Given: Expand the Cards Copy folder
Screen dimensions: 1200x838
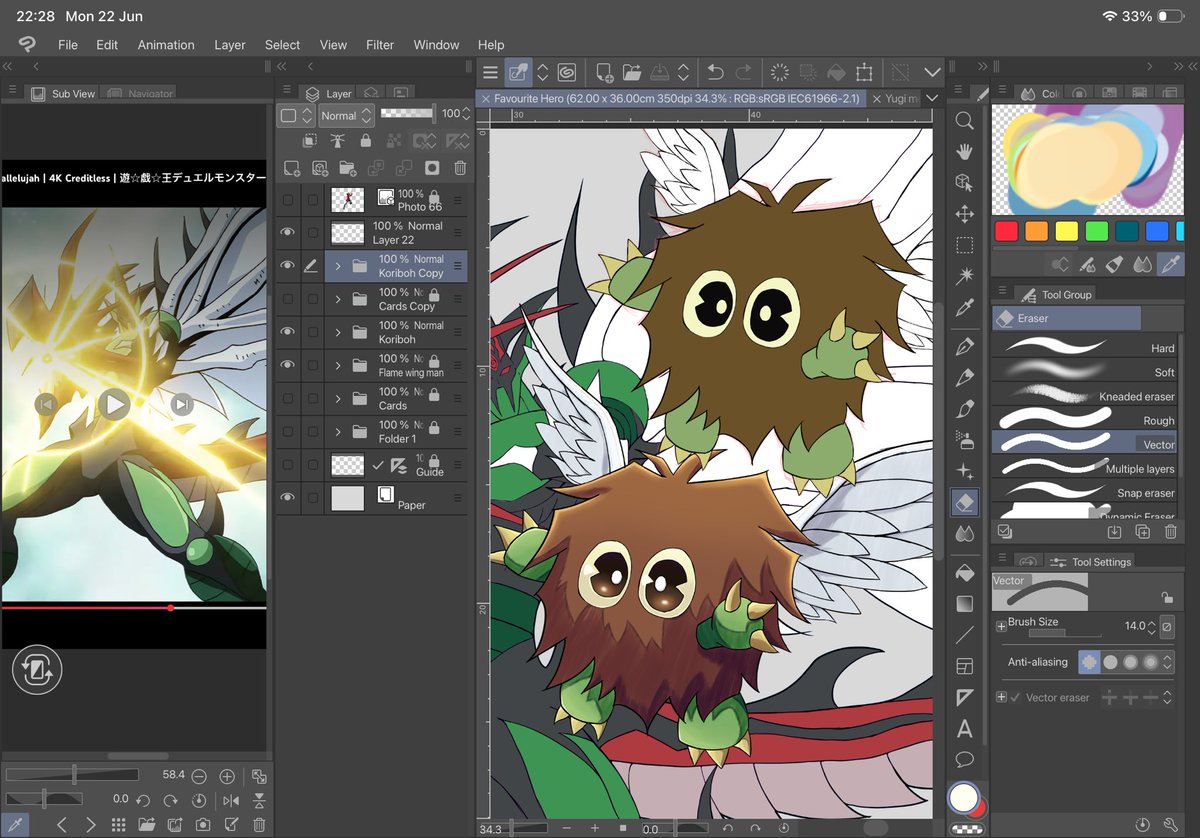Looking at the screenshot, I should coord(338,299).
